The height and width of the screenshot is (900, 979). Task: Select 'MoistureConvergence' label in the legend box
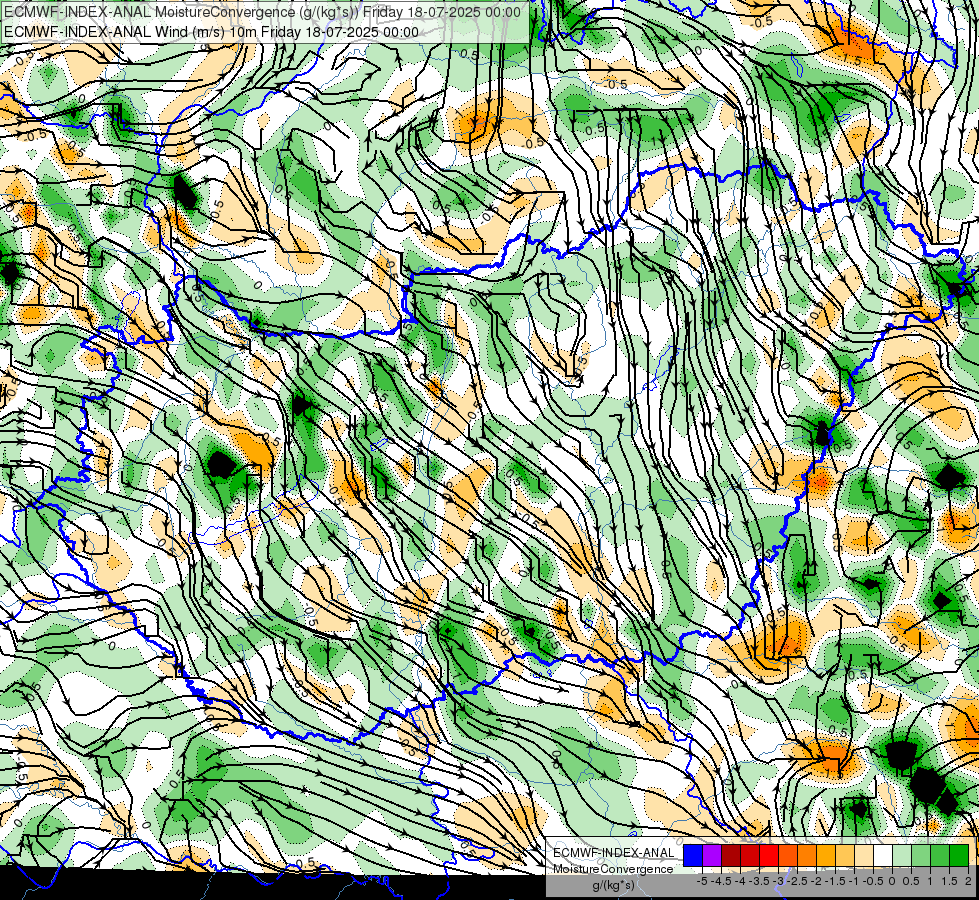(x=613, y=869)
